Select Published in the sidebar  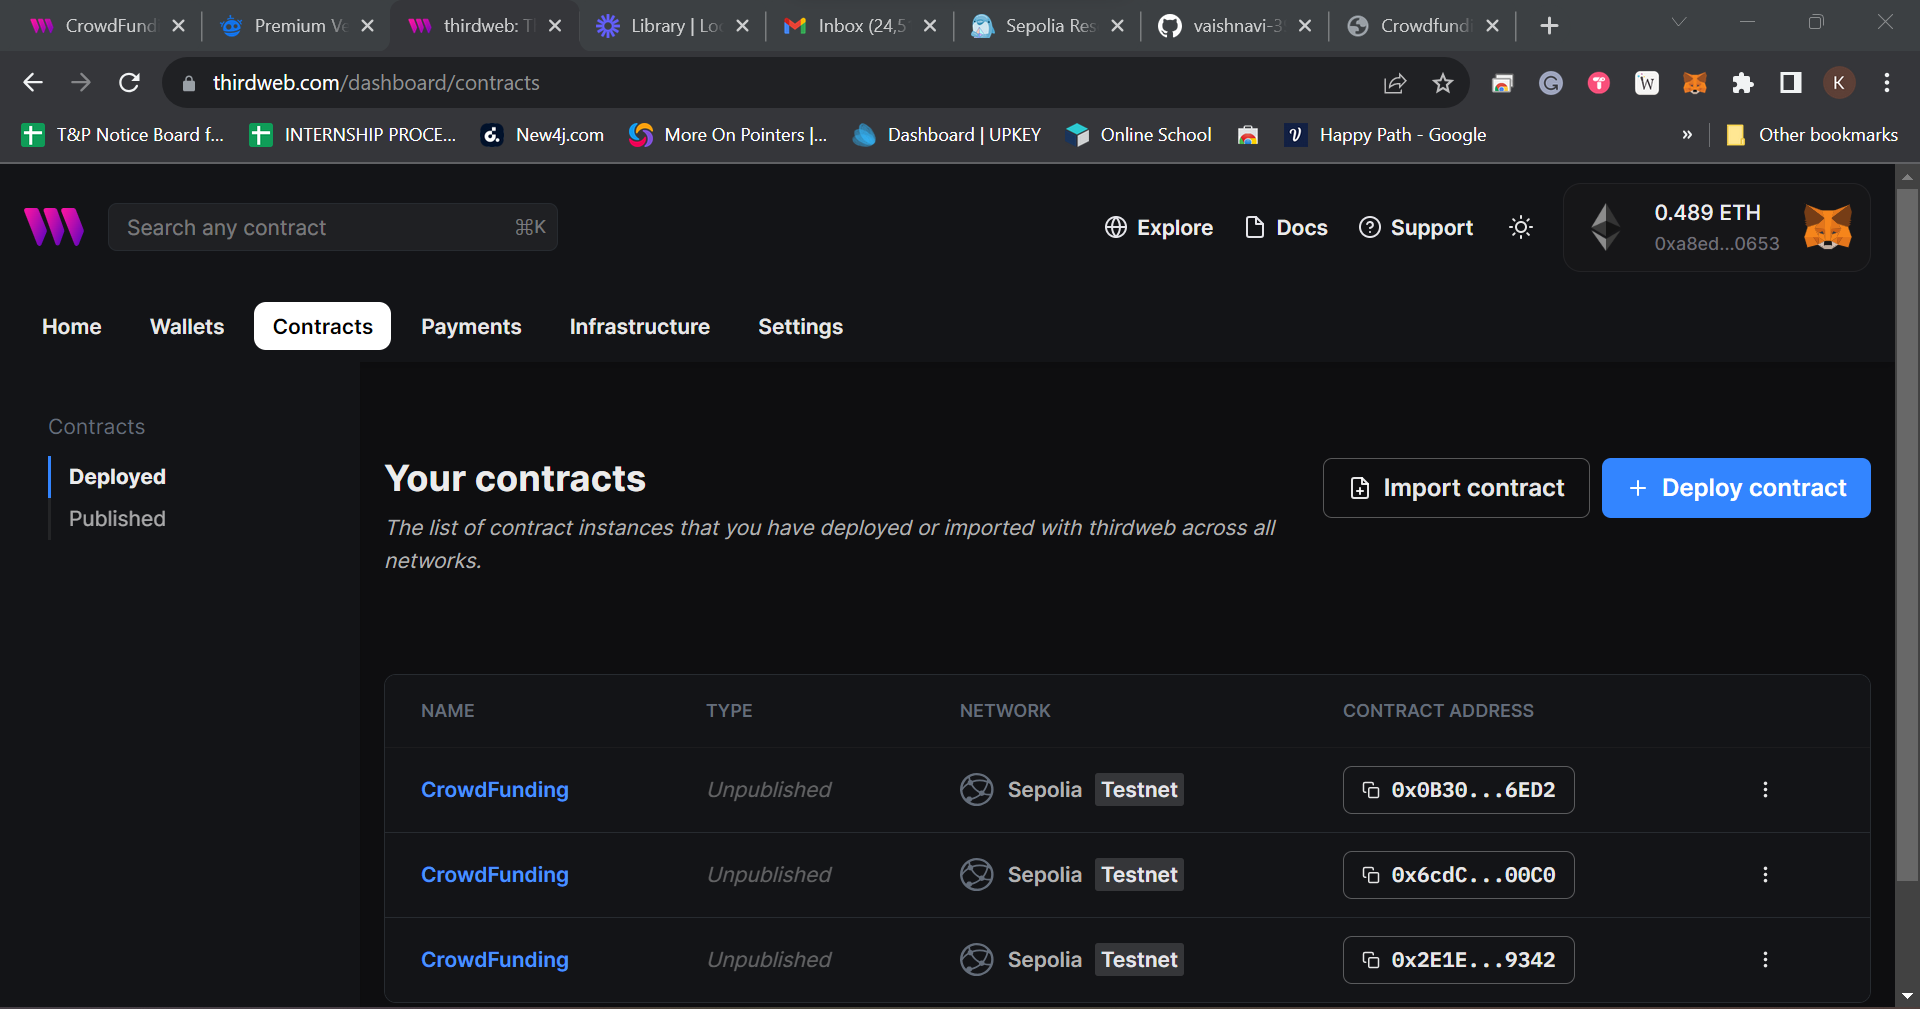pyautogui.click(x=117, y=519)
